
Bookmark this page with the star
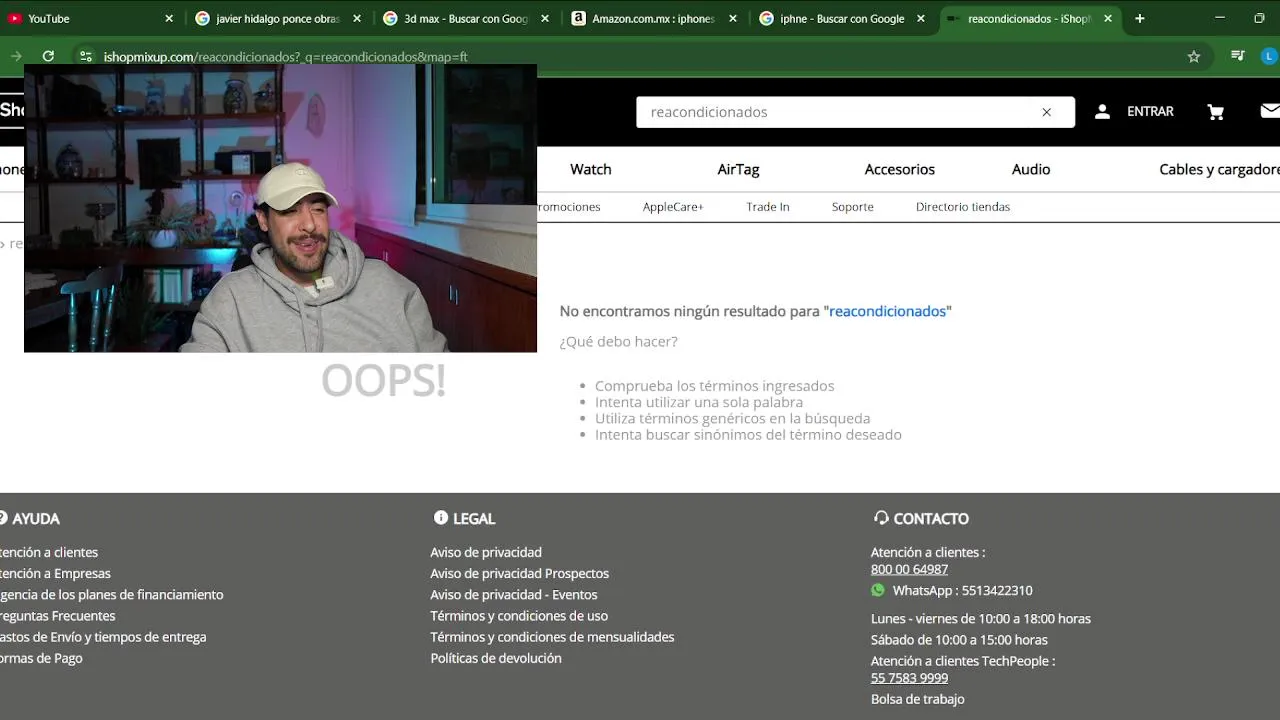1193,57
